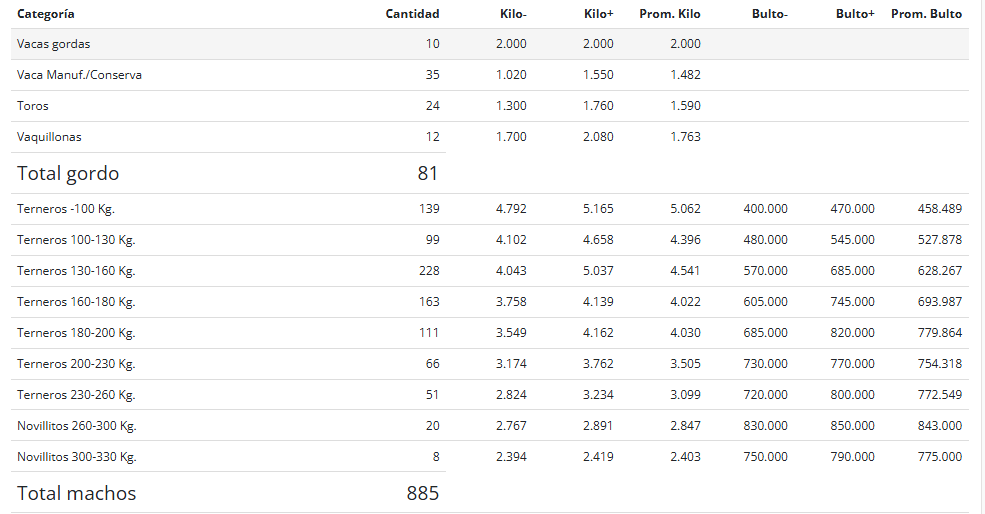Click Terneros 130-160 Kg. category

[x=76, y=271]
